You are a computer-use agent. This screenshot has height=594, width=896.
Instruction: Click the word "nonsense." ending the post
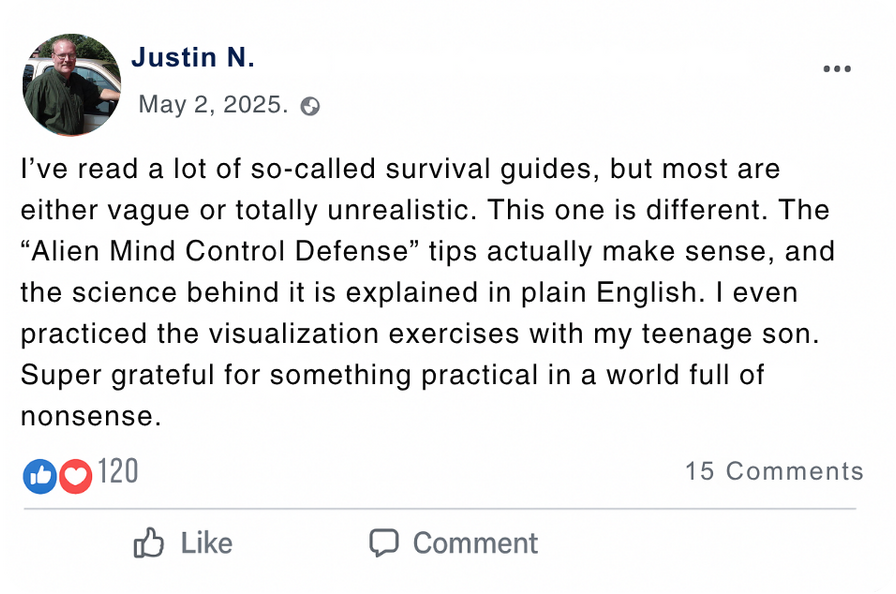click(91, 416)
